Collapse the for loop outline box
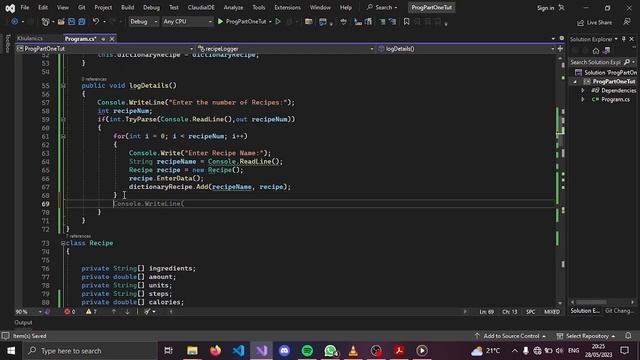 click(x=63, y=136)
